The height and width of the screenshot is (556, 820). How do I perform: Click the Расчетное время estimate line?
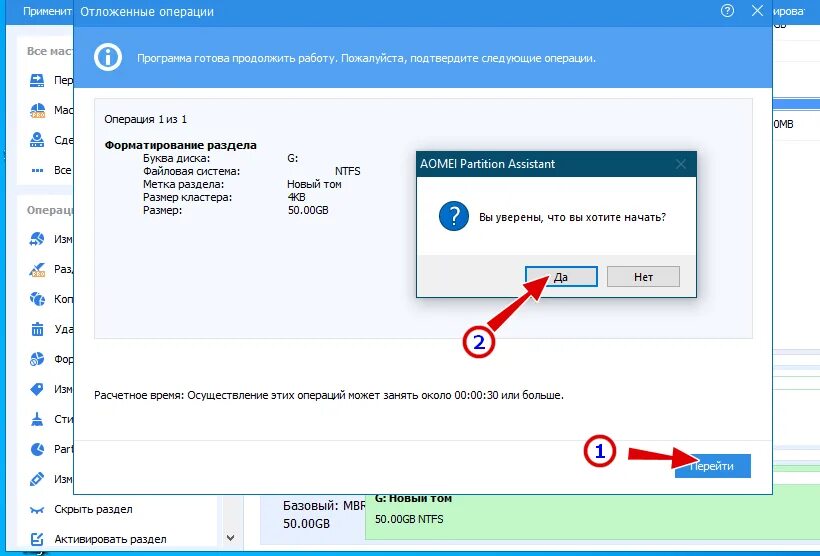[x=329, y=395]
